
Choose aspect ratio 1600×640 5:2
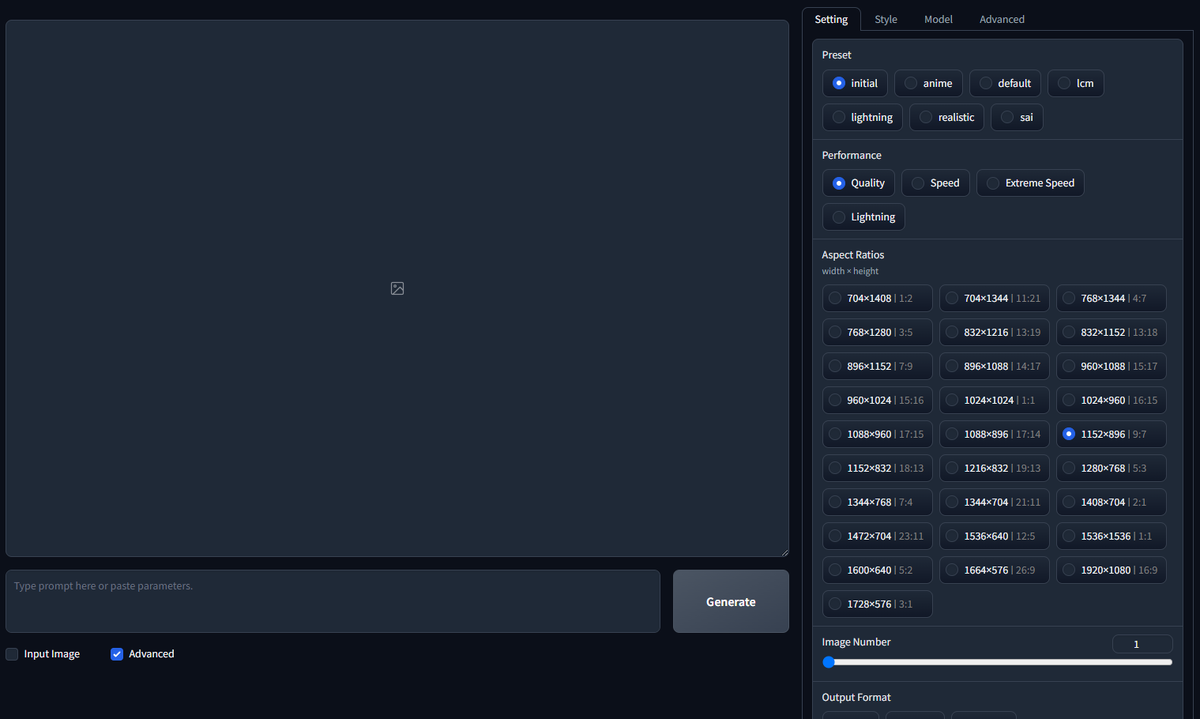pyautogui.click(x=877, y=570)
